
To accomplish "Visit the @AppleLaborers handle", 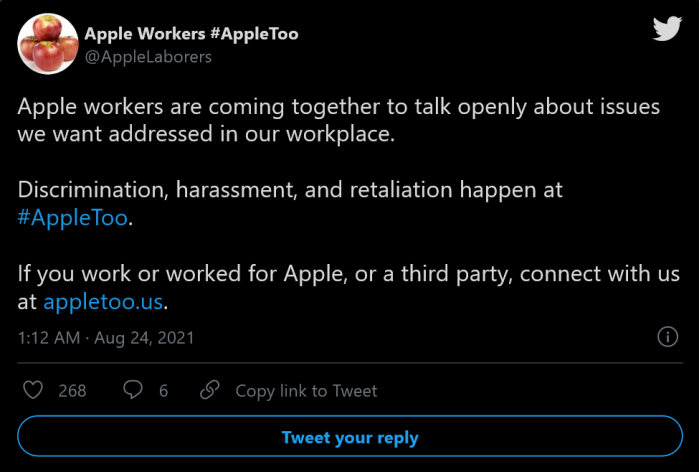I will (148, 57).
